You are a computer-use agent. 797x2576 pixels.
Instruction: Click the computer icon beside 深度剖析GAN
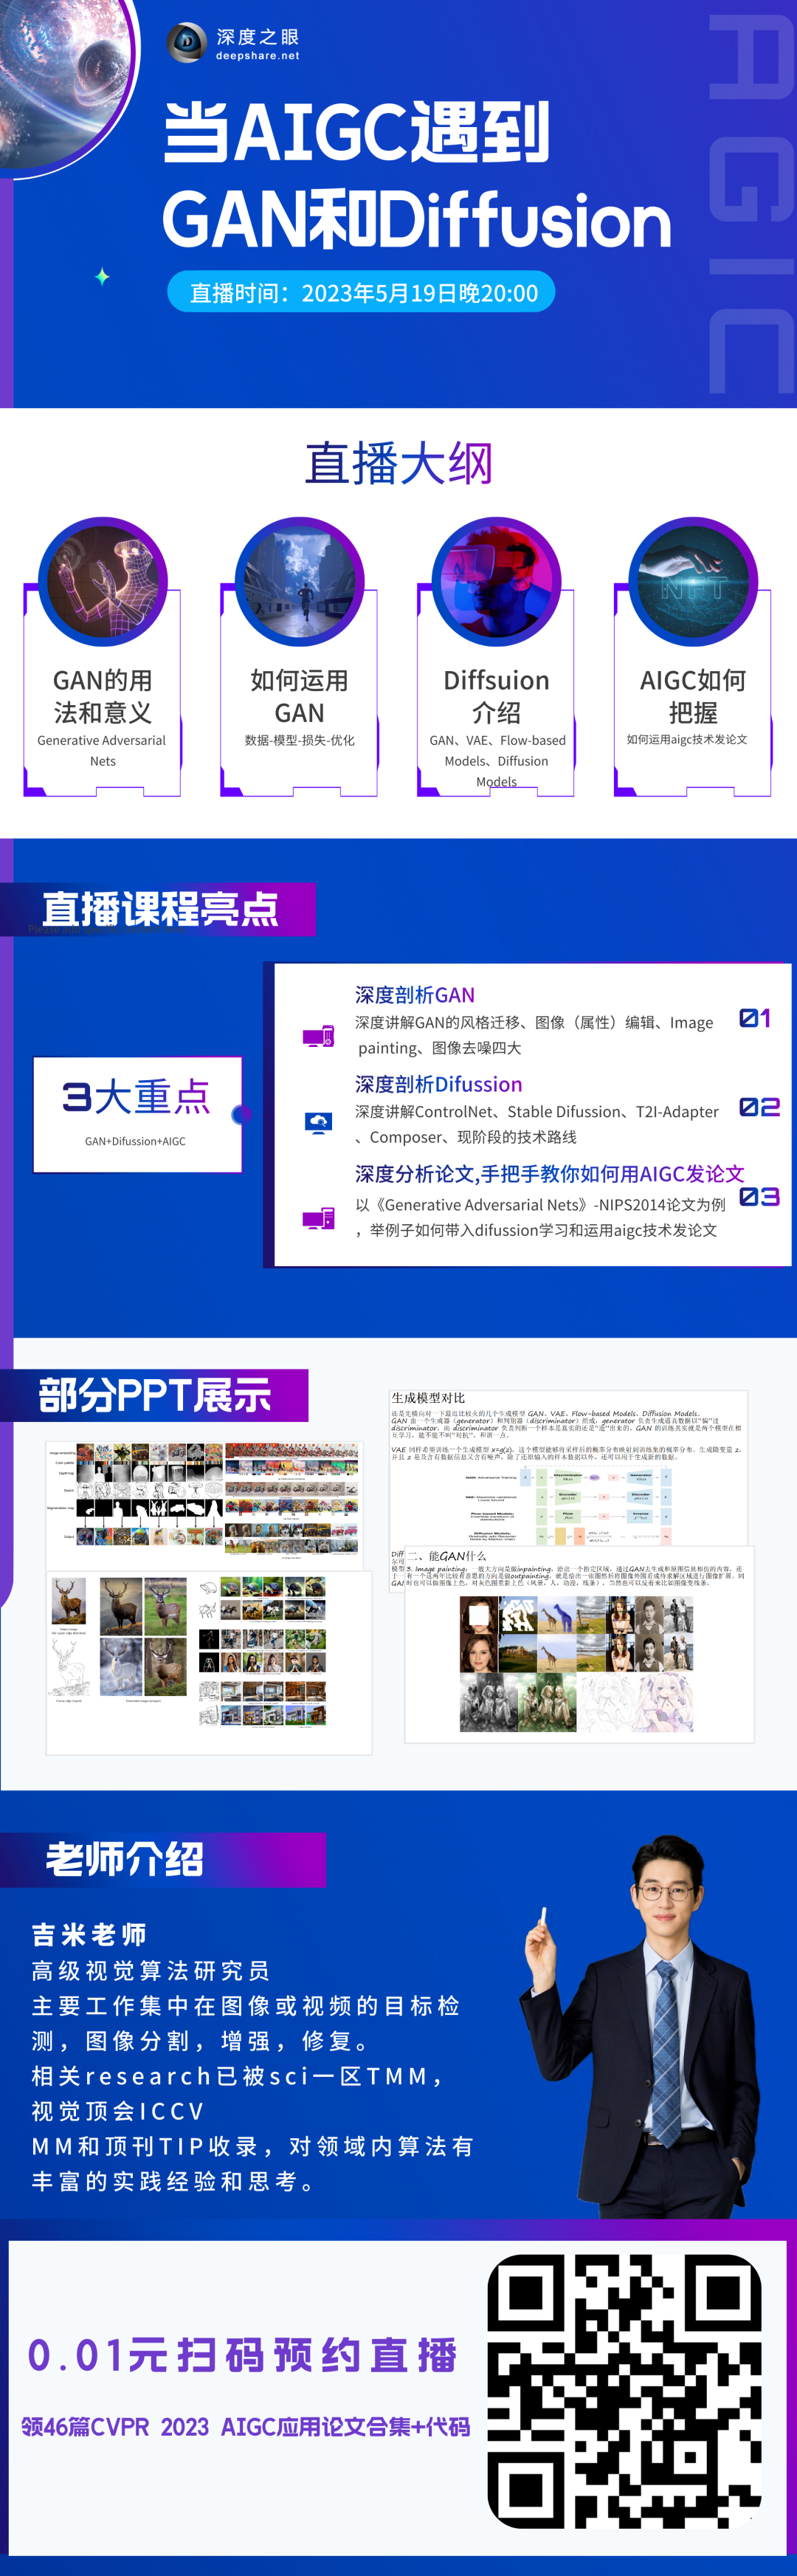click(318, 1036)
